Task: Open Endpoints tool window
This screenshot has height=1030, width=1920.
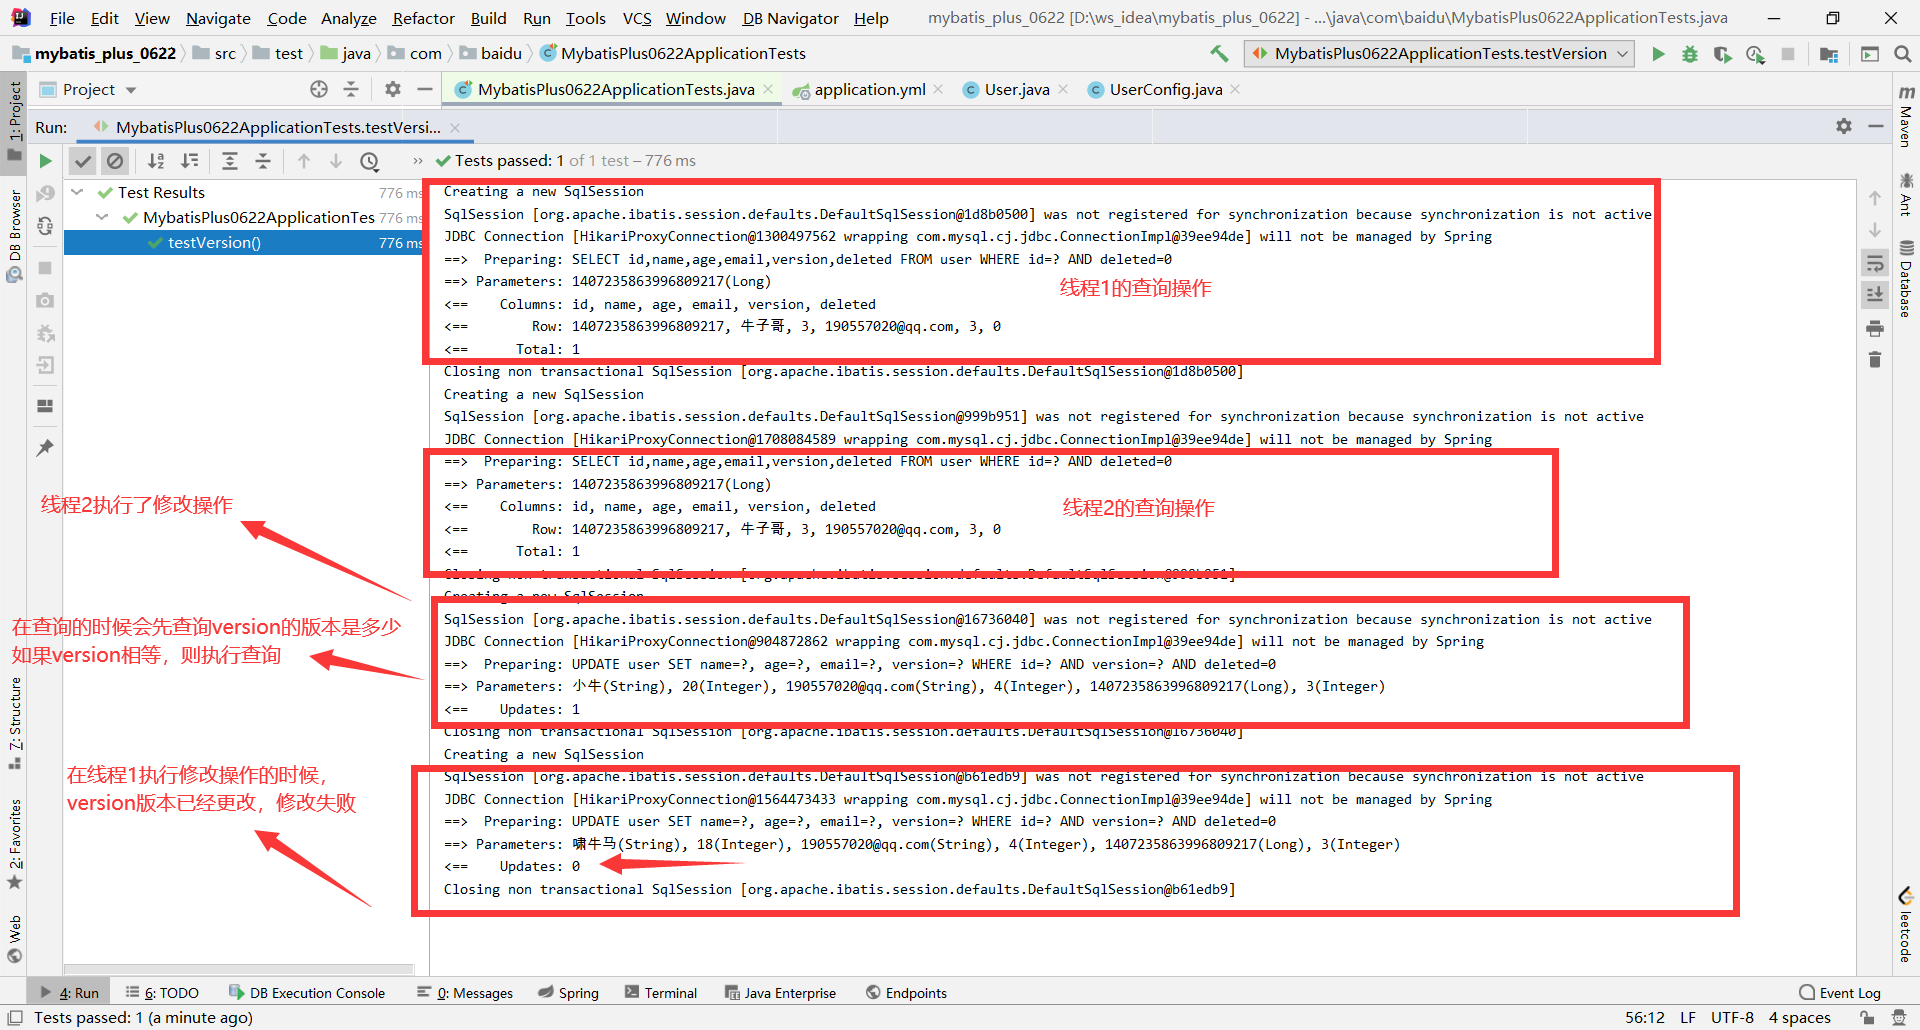Action: tap(906, 993)
